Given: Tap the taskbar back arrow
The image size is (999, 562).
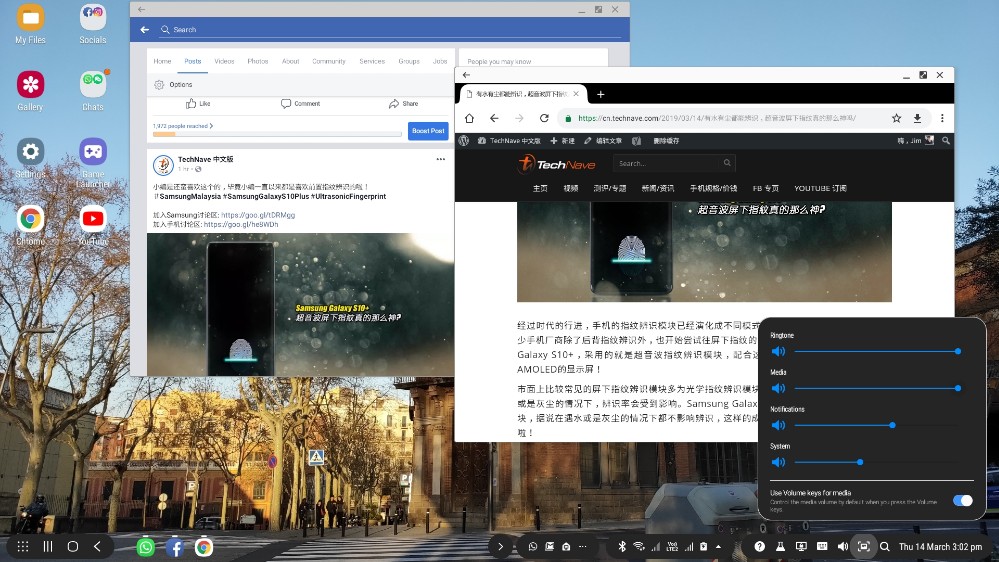Looking at the screenshot, I should (97, 547).
